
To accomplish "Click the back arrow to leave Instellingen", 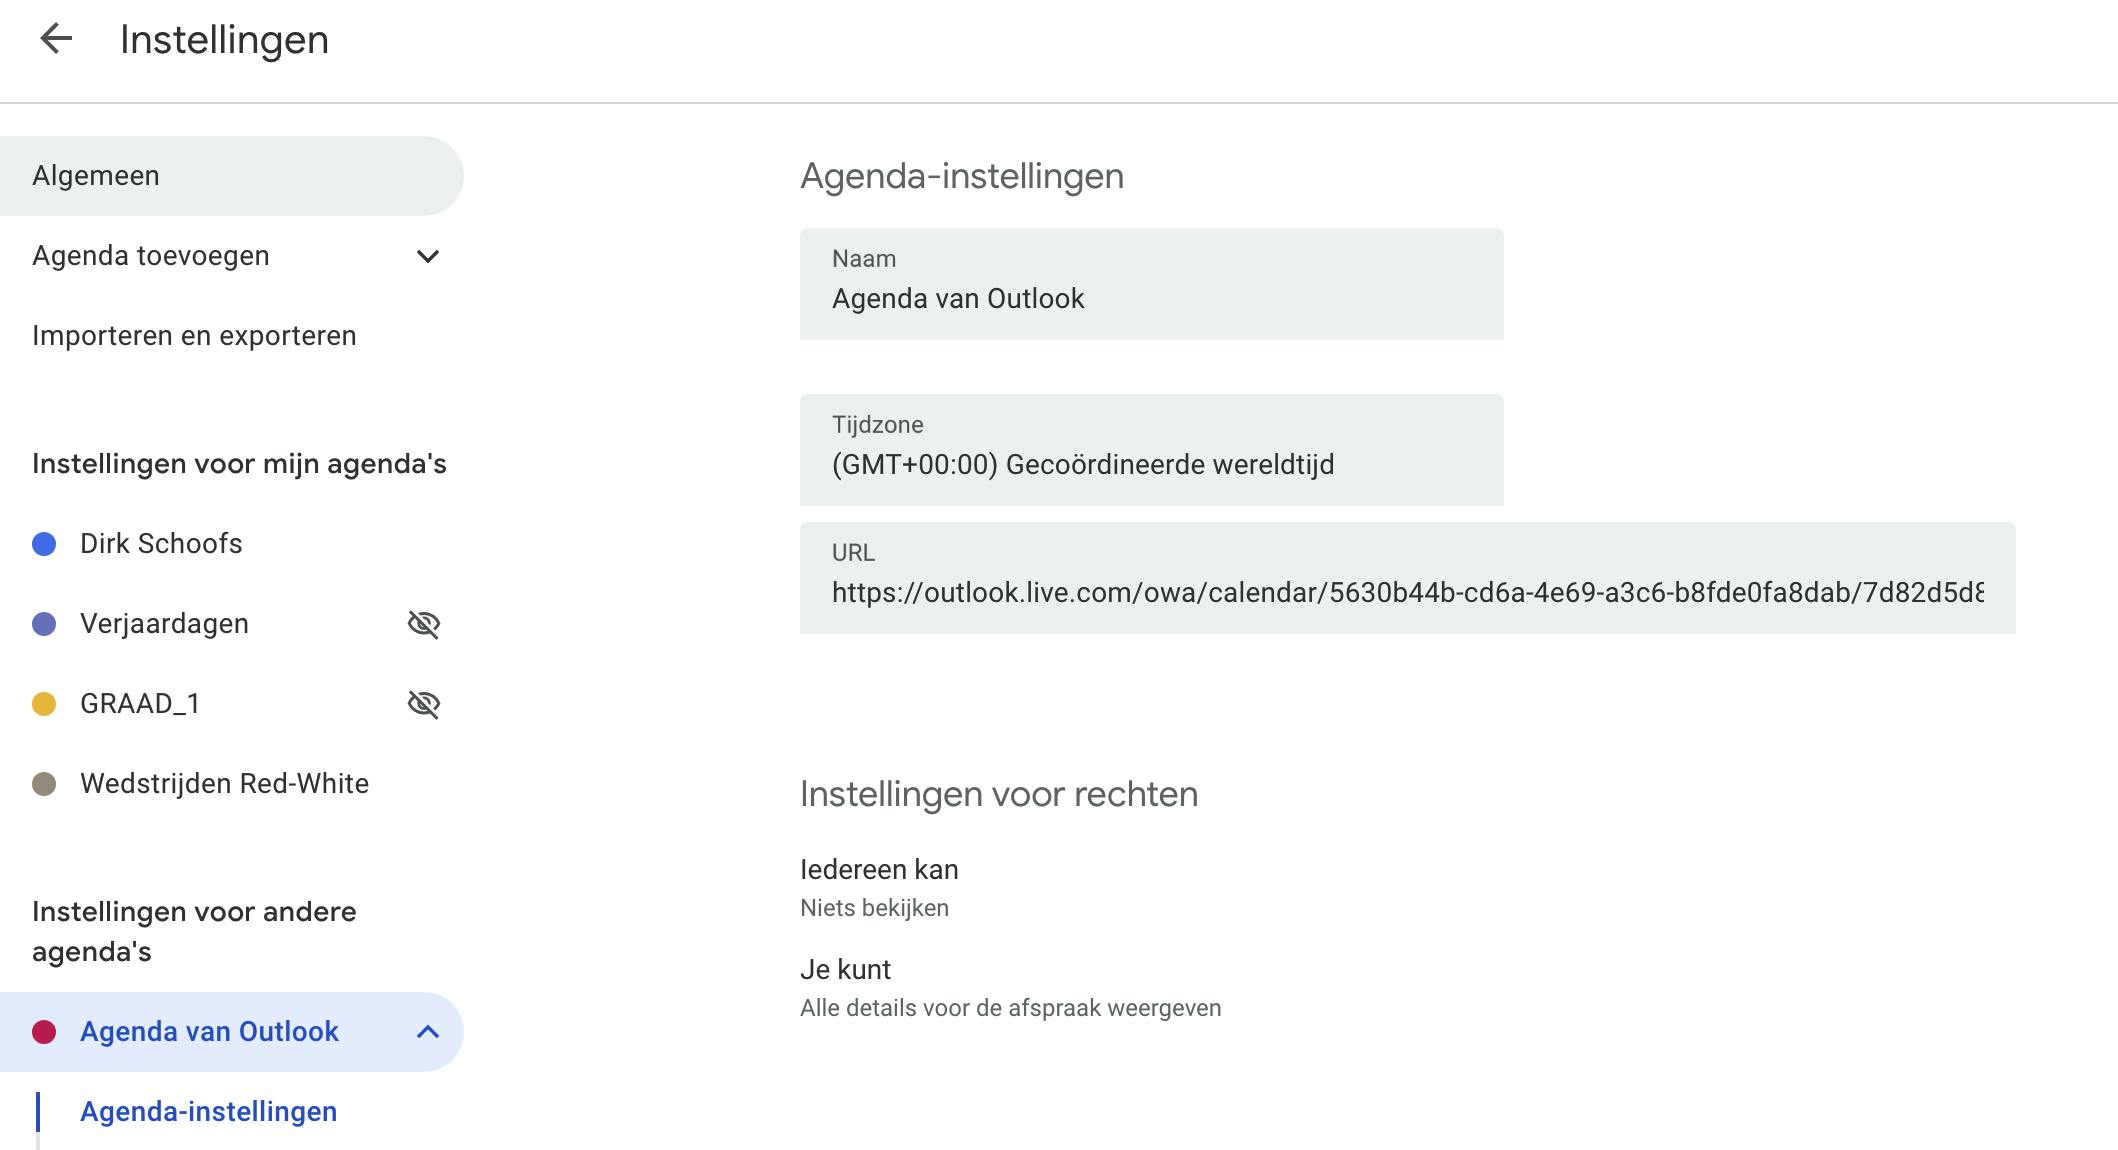I will coord(57,38).
